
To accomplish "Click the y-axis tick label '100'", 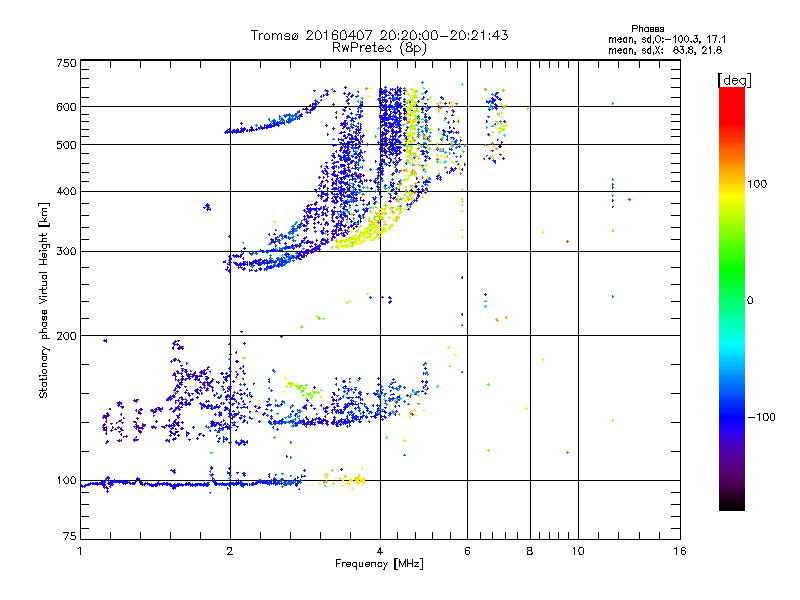I will tap(66, 481).
